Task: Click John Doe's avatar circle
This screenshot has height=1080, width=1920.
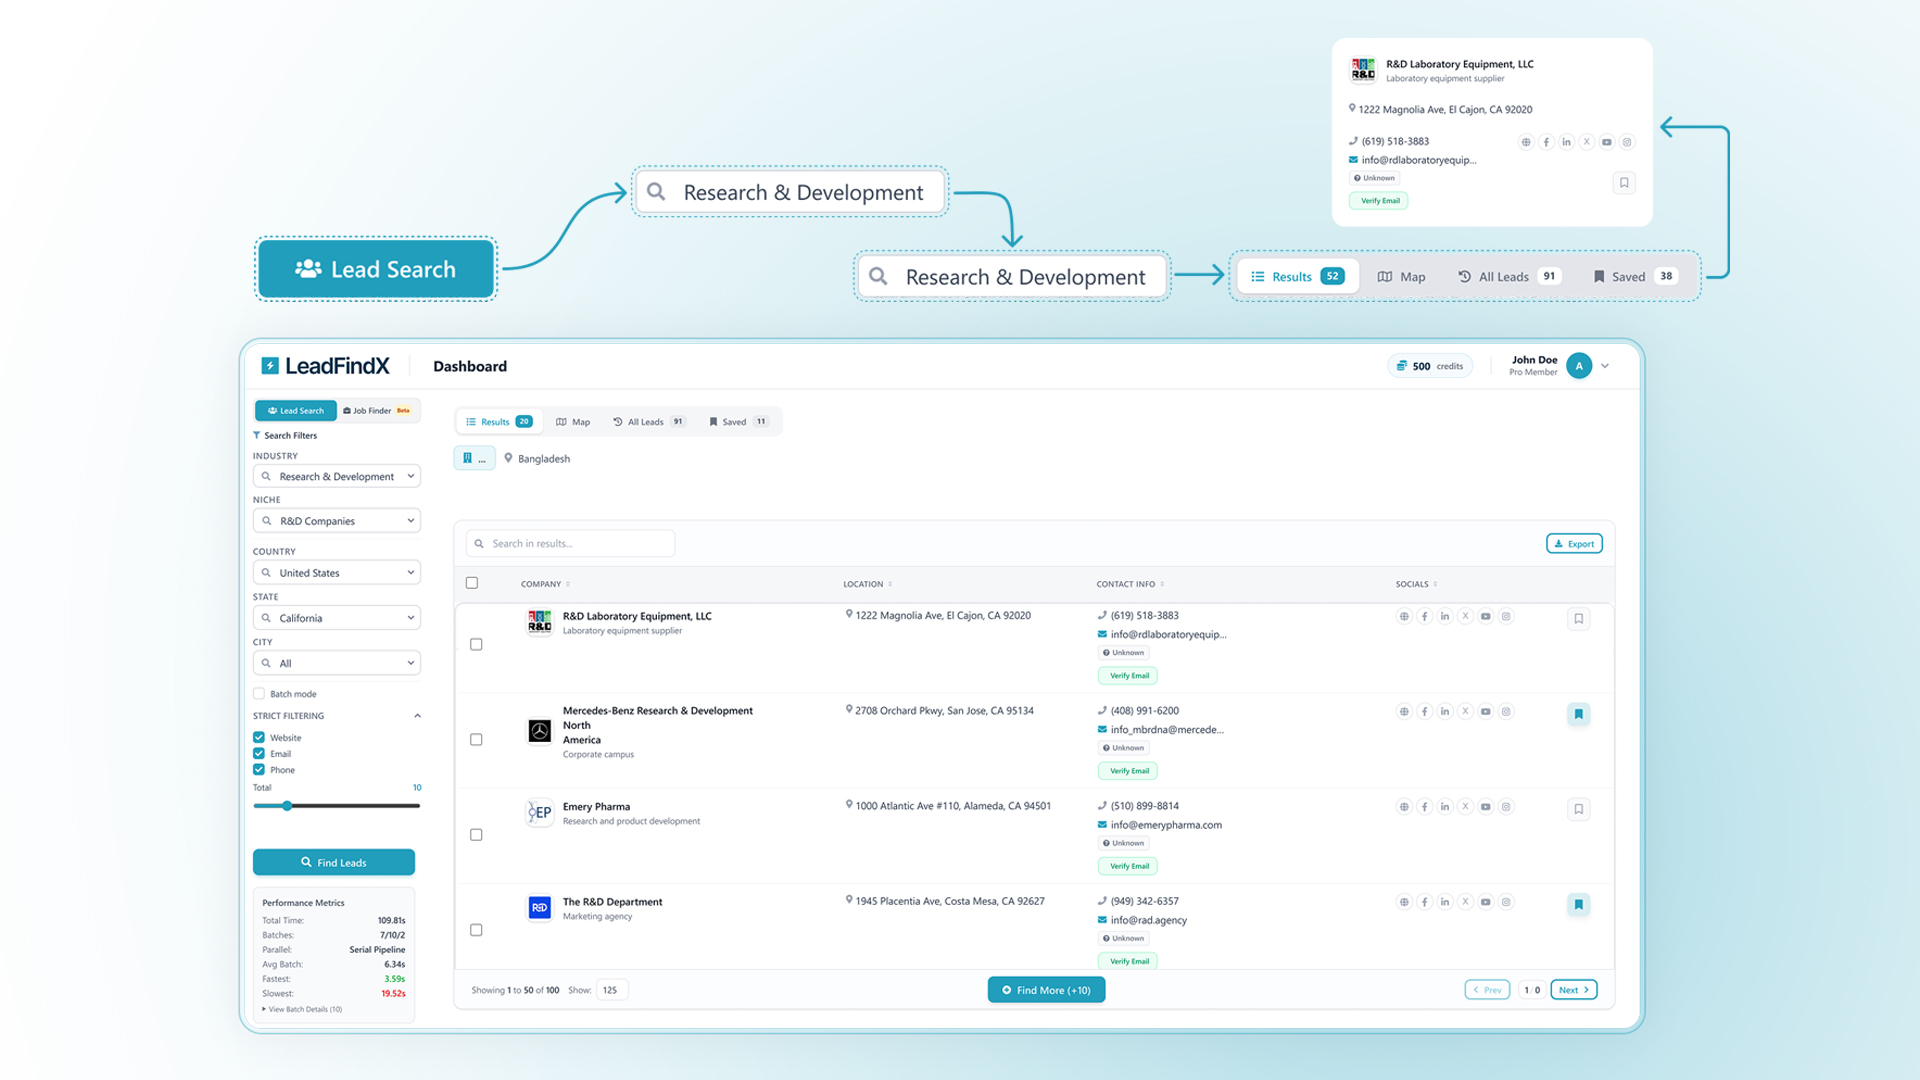Action: click(1579, 366)
